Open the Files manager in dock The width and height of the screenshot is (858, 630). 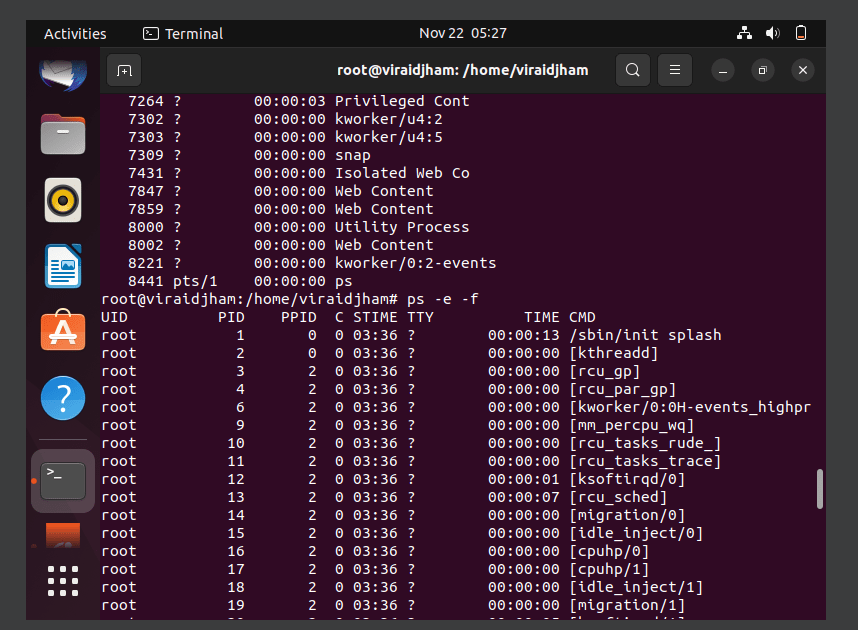point(63,134)
